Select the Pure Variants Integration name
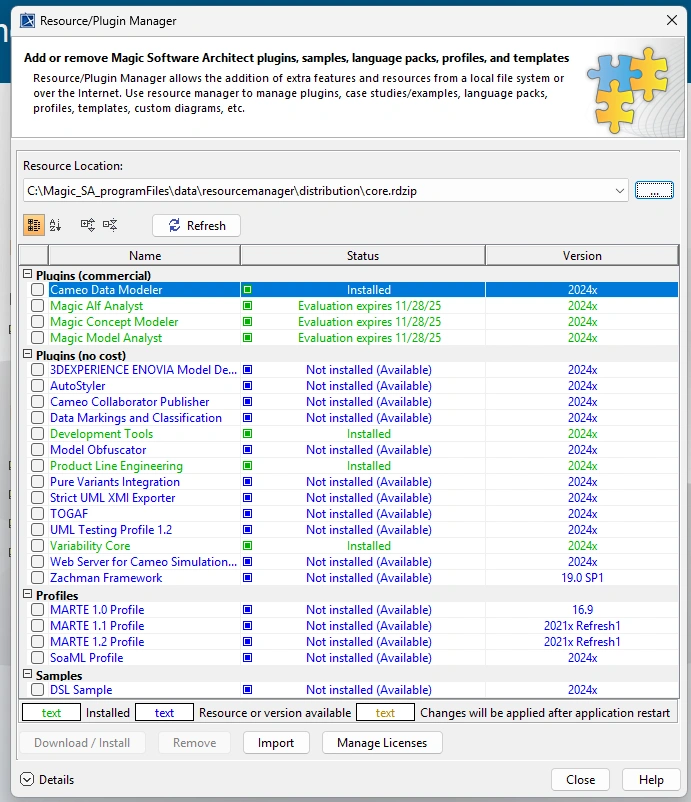 click(x=115, y=482)
